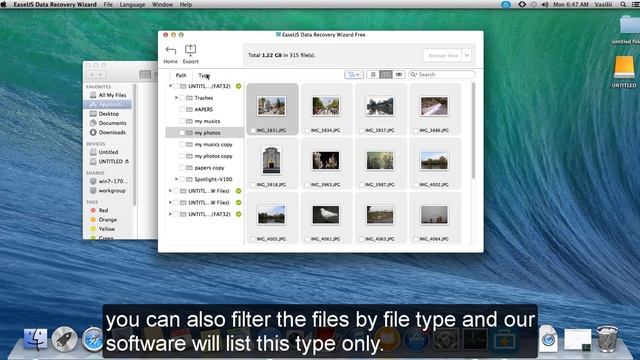Open the UNTITLED drive on the desktop
Viewport: 640px width, 360px height.
[x=624, y=68]
